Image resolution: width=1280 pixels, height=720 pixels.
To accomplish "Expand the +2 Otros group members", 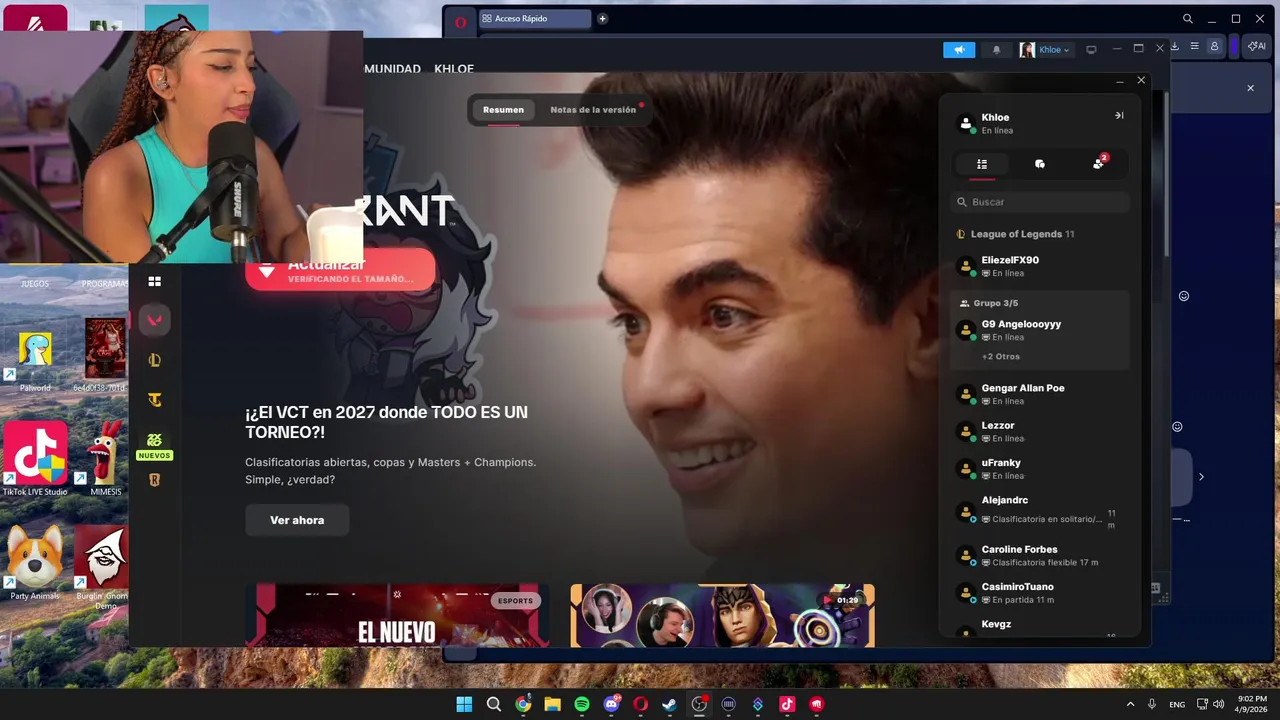I will pos(1001,356).
